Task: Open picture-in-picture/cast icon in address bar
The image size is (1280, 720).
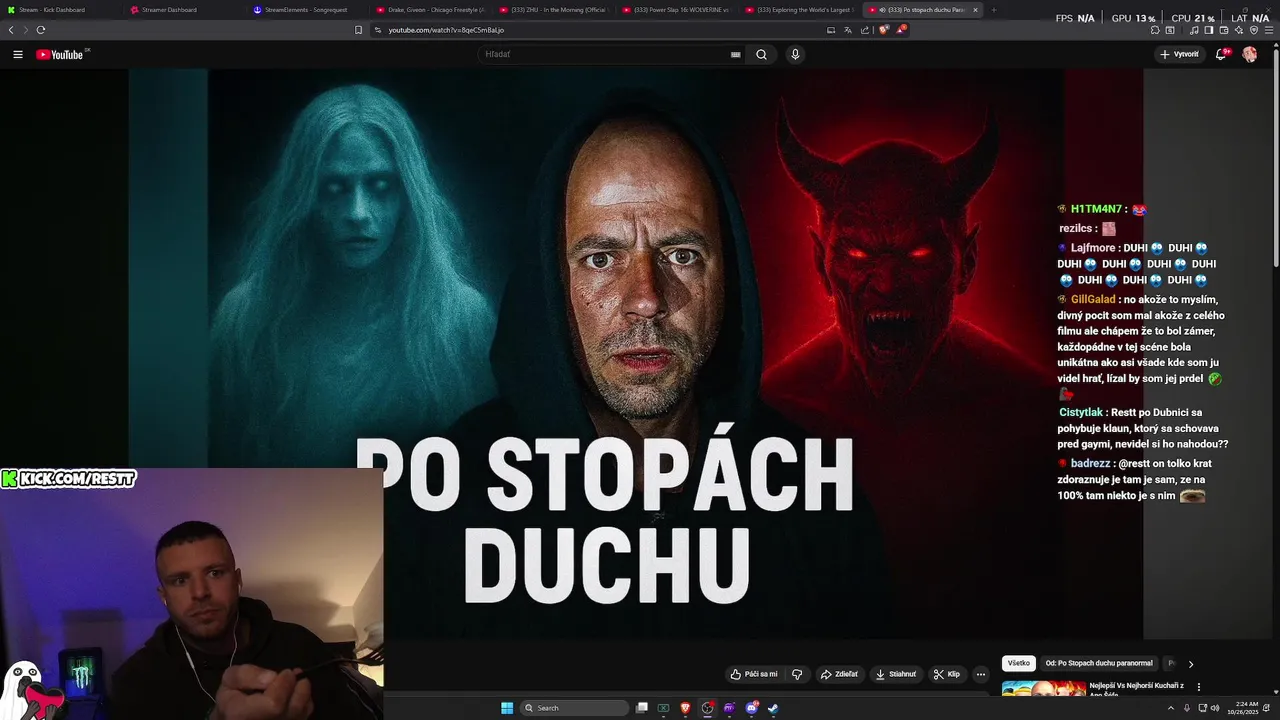Action: coord(831,30)
